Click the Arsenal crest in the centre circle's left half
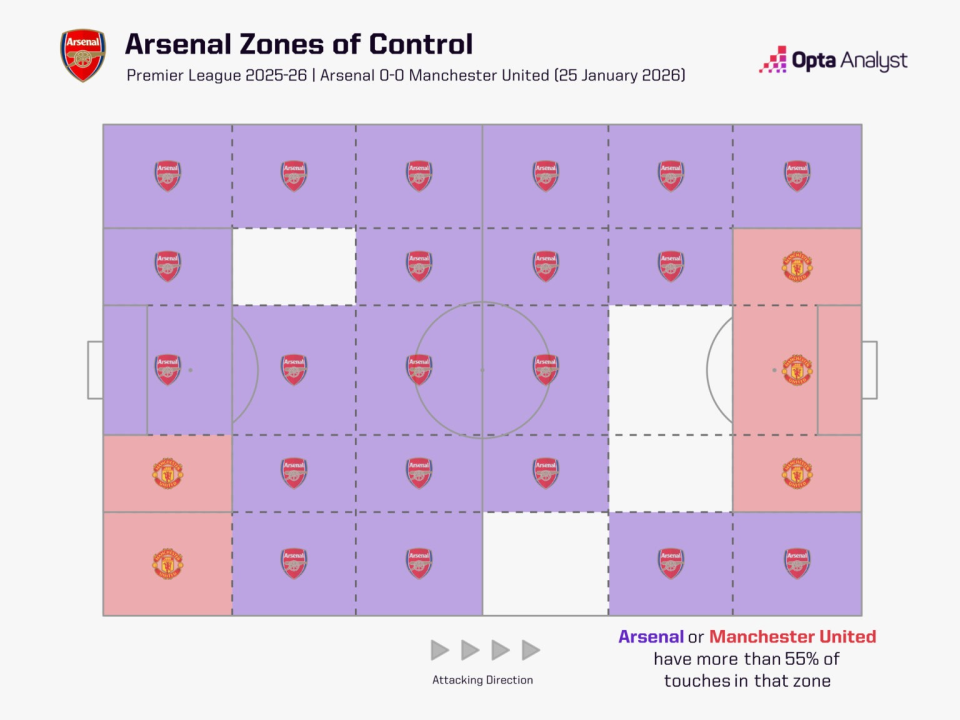This screenshot has width=960, height=720. point(419,370)
